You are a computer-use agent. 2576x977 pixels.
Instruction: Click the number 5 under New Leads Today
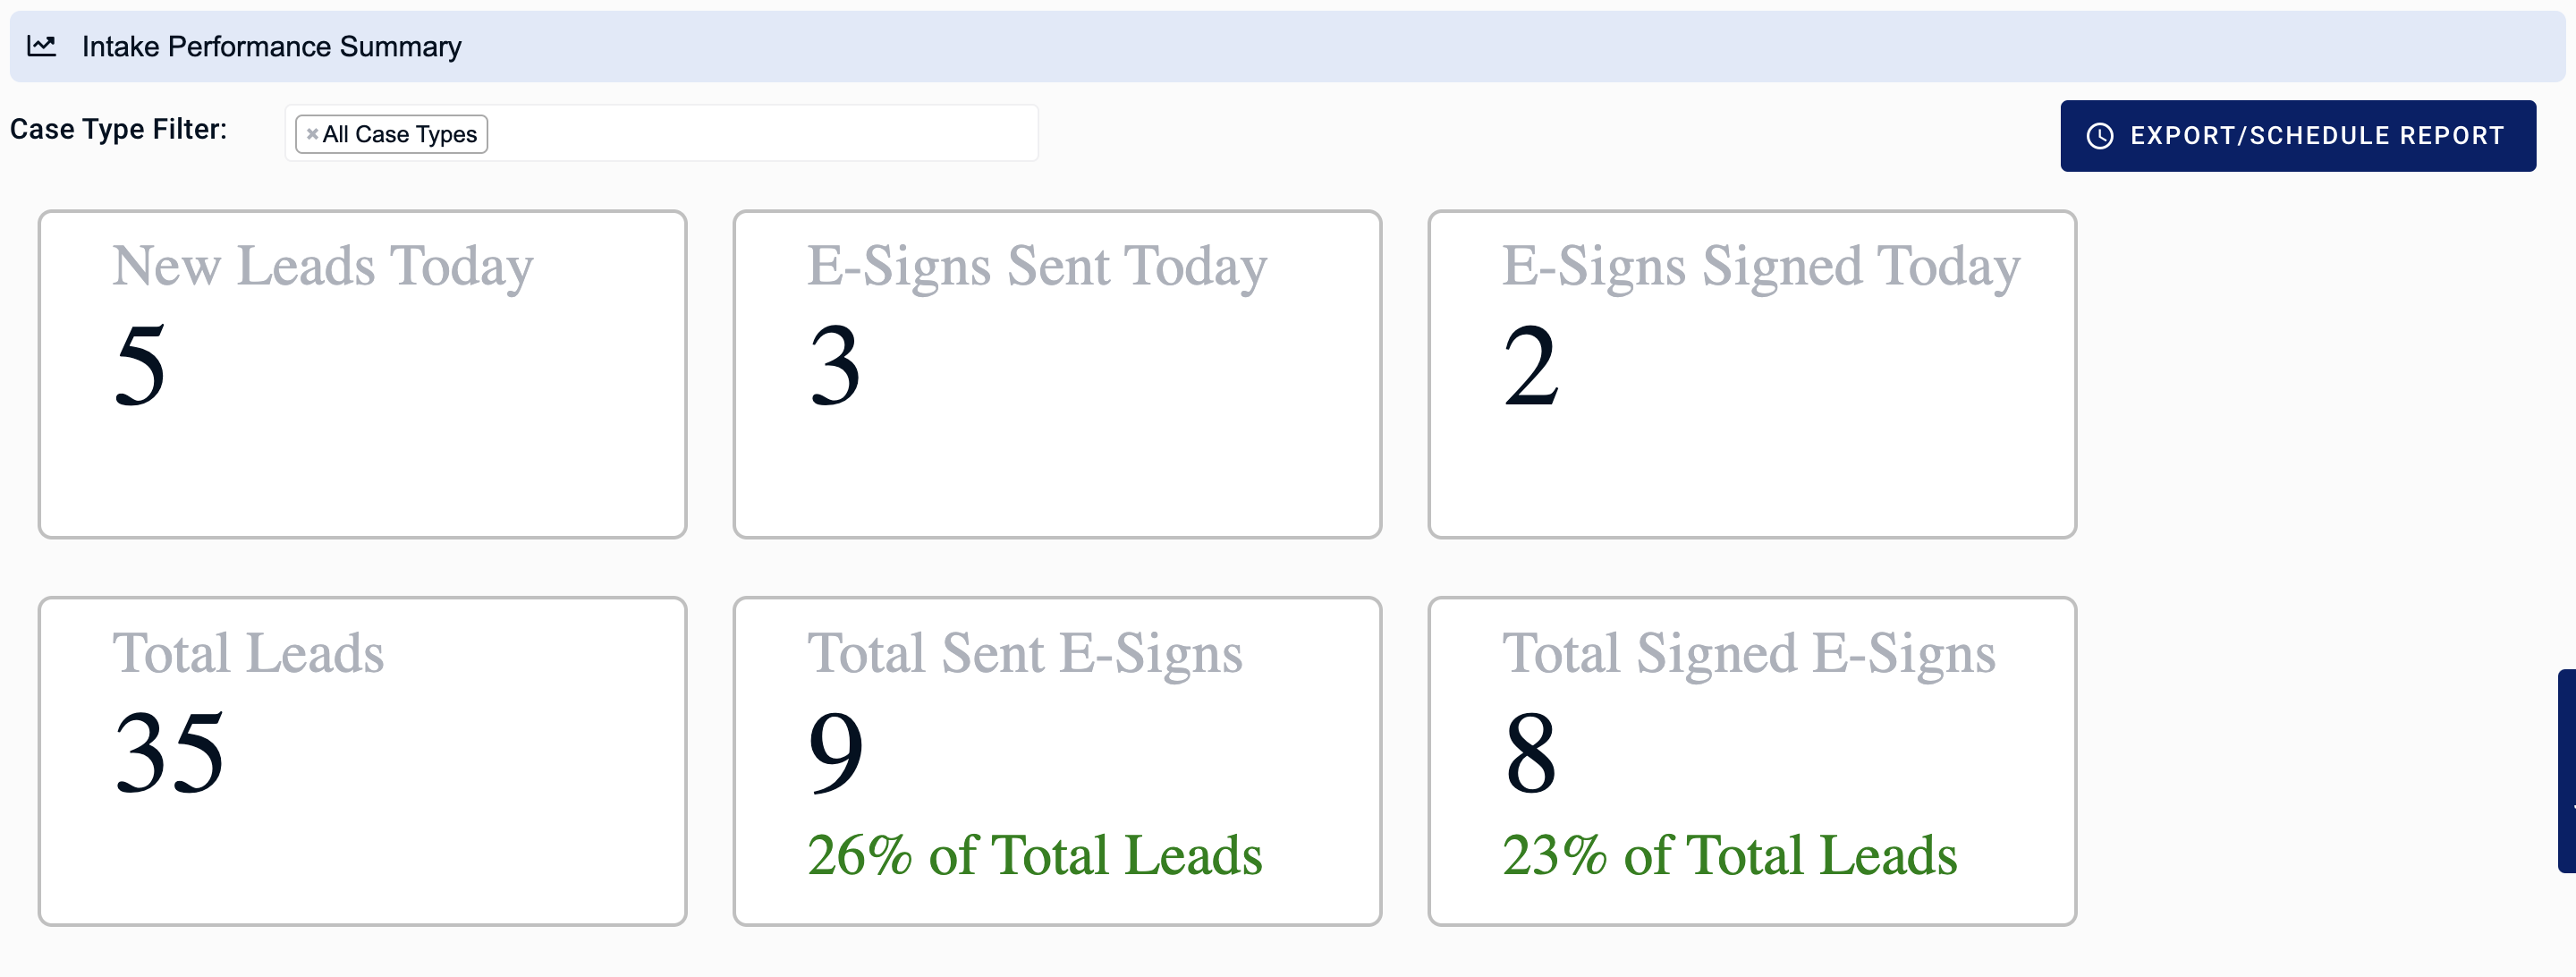coord(140,366)
